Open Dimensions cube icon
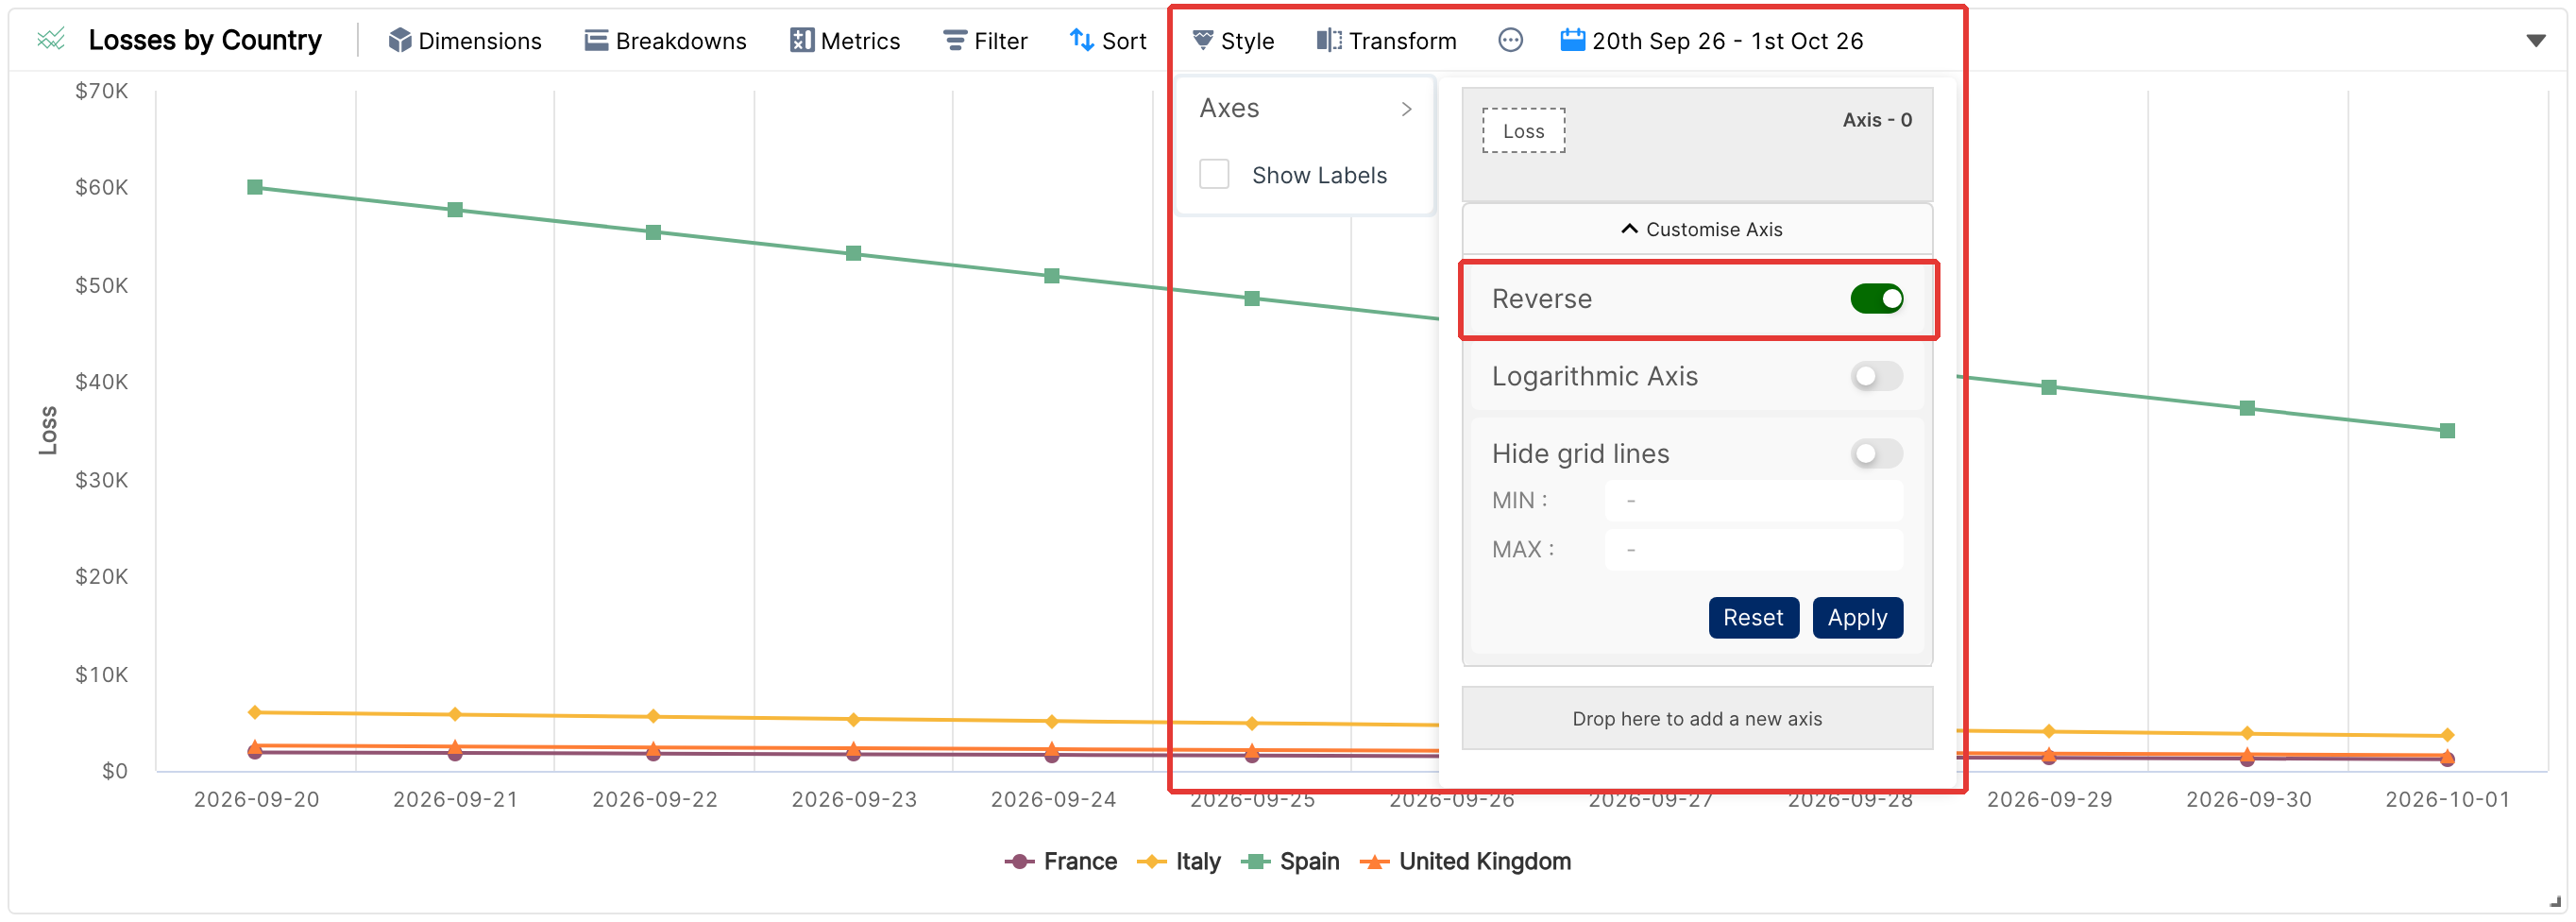Screen dimensions: 2576x922 click(x=400, y=40)
